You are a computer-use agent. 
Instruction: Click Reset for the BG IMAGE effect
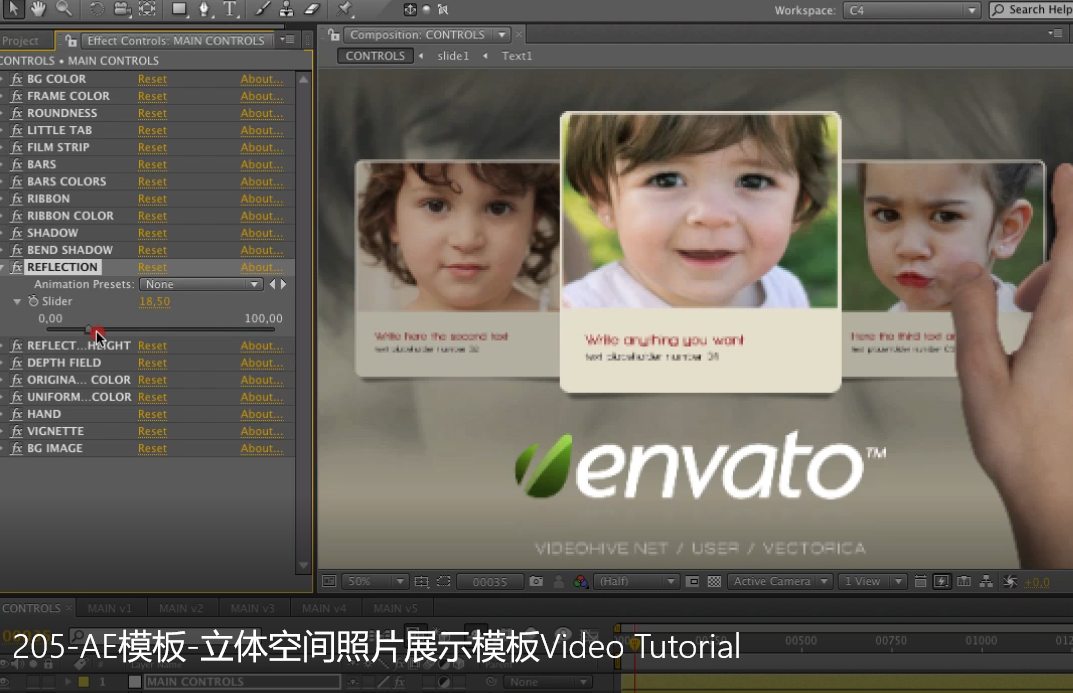(x=152, y=449)
